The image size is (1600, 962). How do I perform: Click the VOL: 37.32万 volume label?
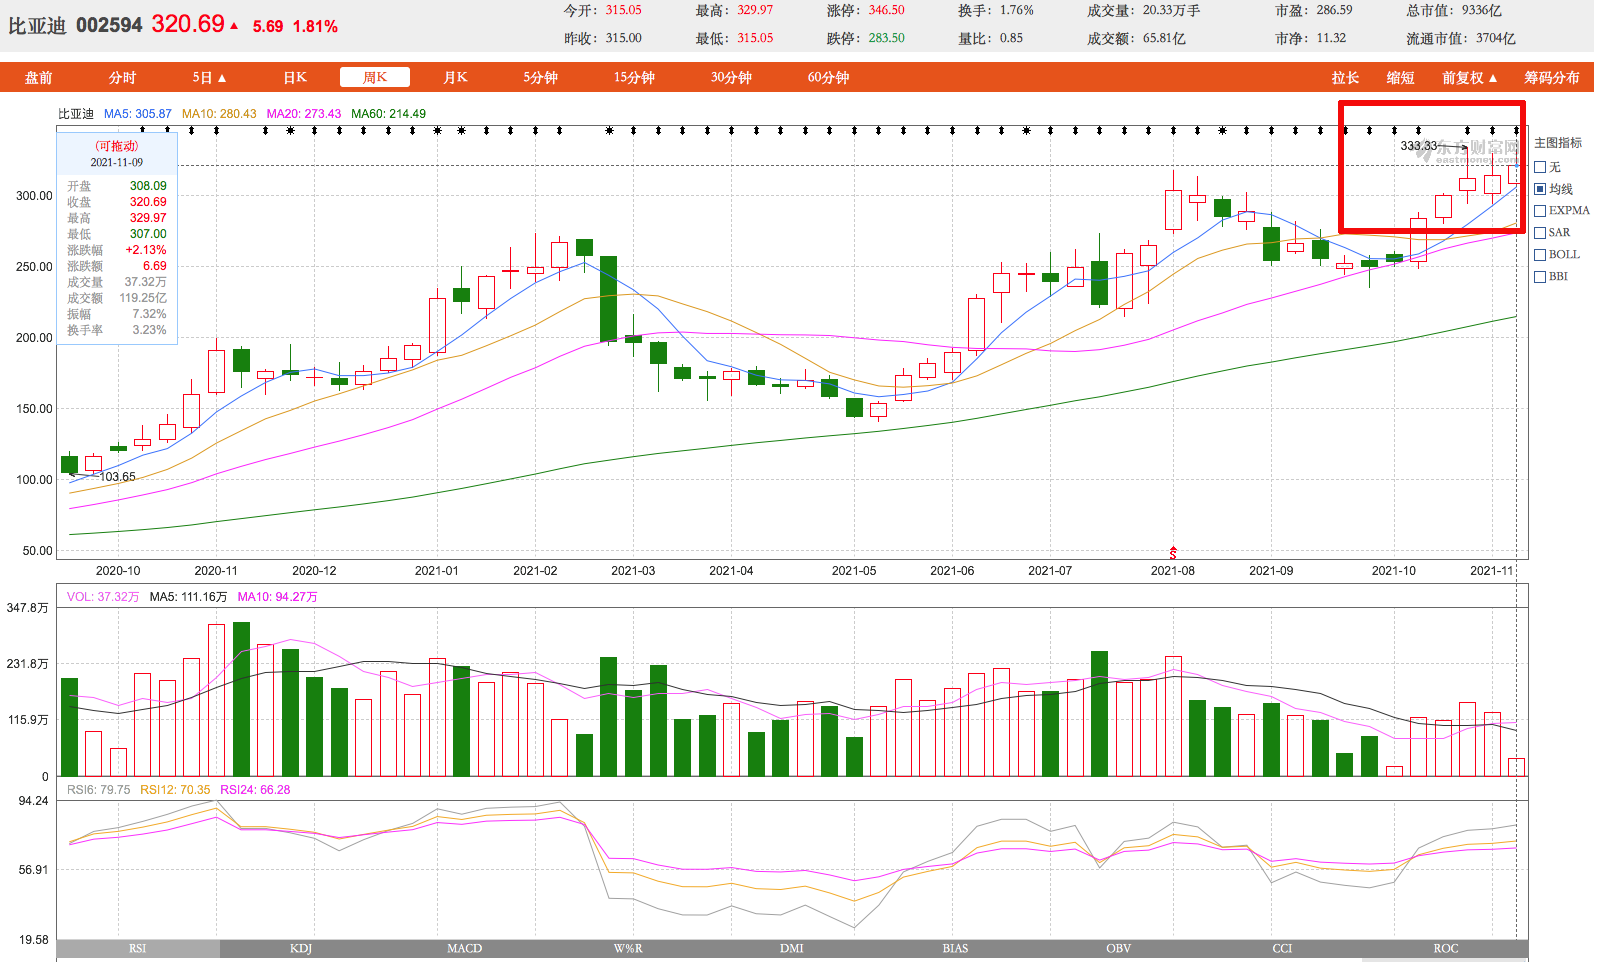103,597
